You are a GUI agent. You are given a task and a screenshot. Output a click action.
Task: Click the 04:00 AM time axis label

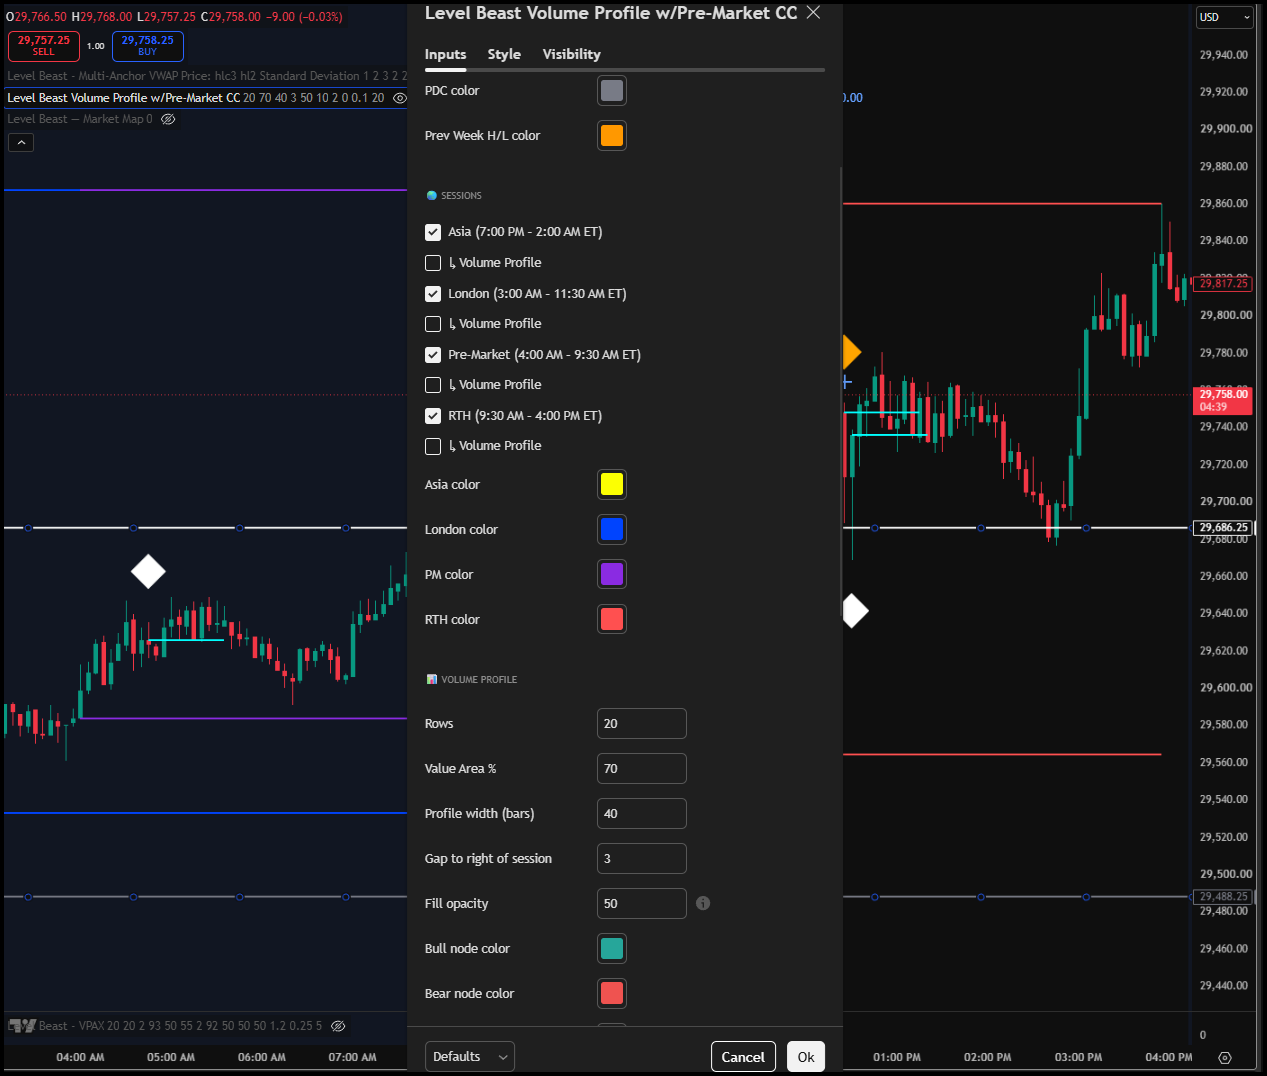click(x=80, y=1057)
